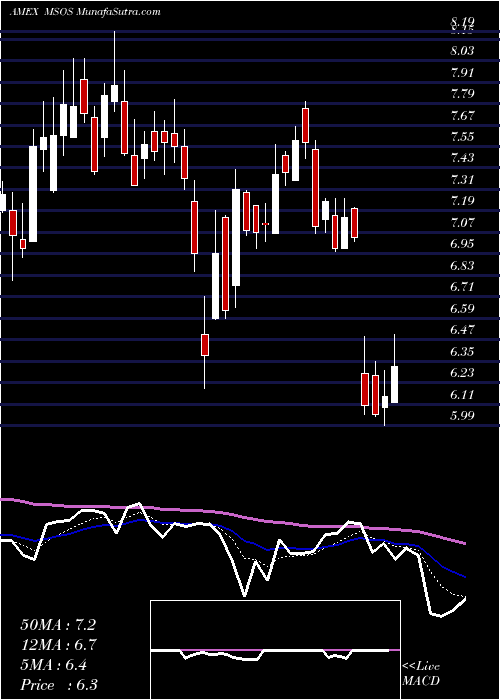Click the Price : 6.3 readout
This screenshot has width=500, height=700.
pos(59,685)
